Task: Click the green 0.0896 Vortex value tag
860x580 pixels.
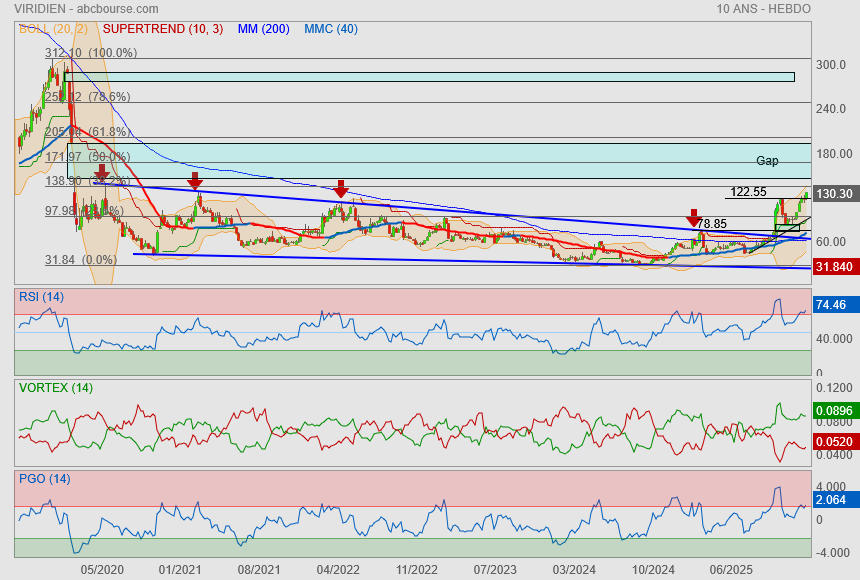Action: (833, 410)
